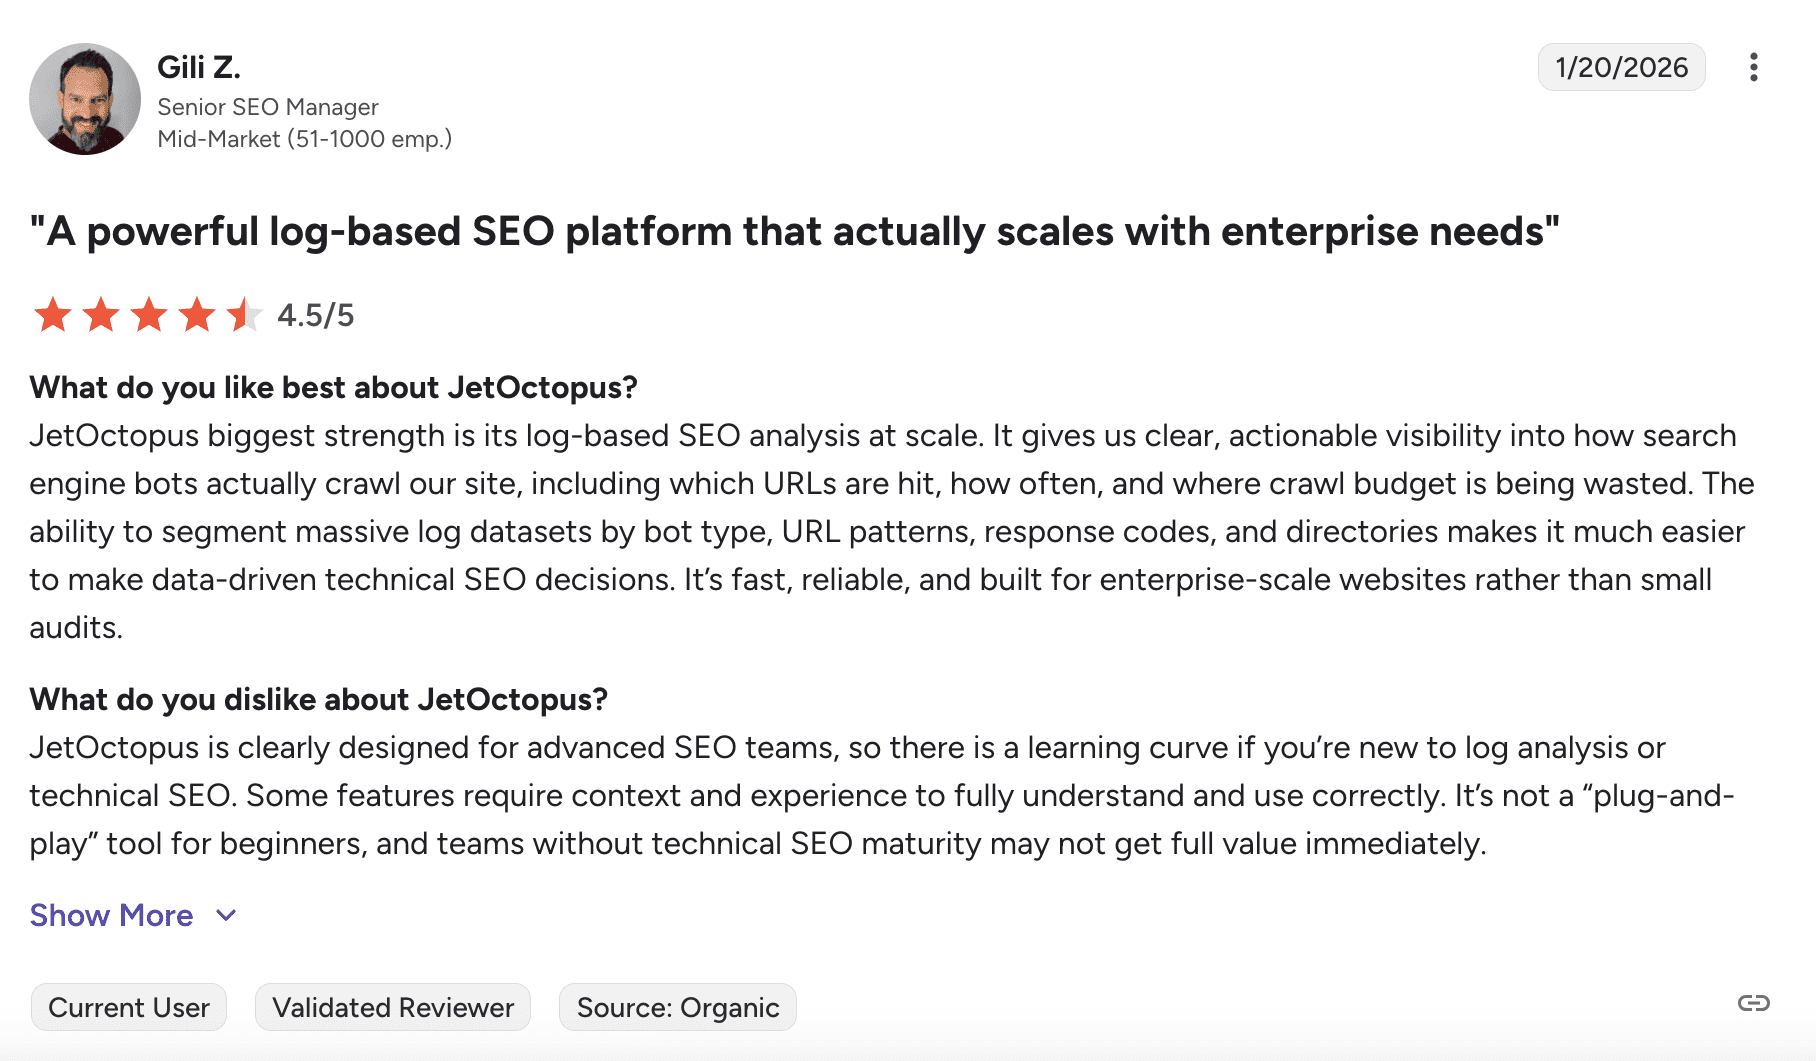Copy the review permalink via chain icon

(x=1753, y=1003)
